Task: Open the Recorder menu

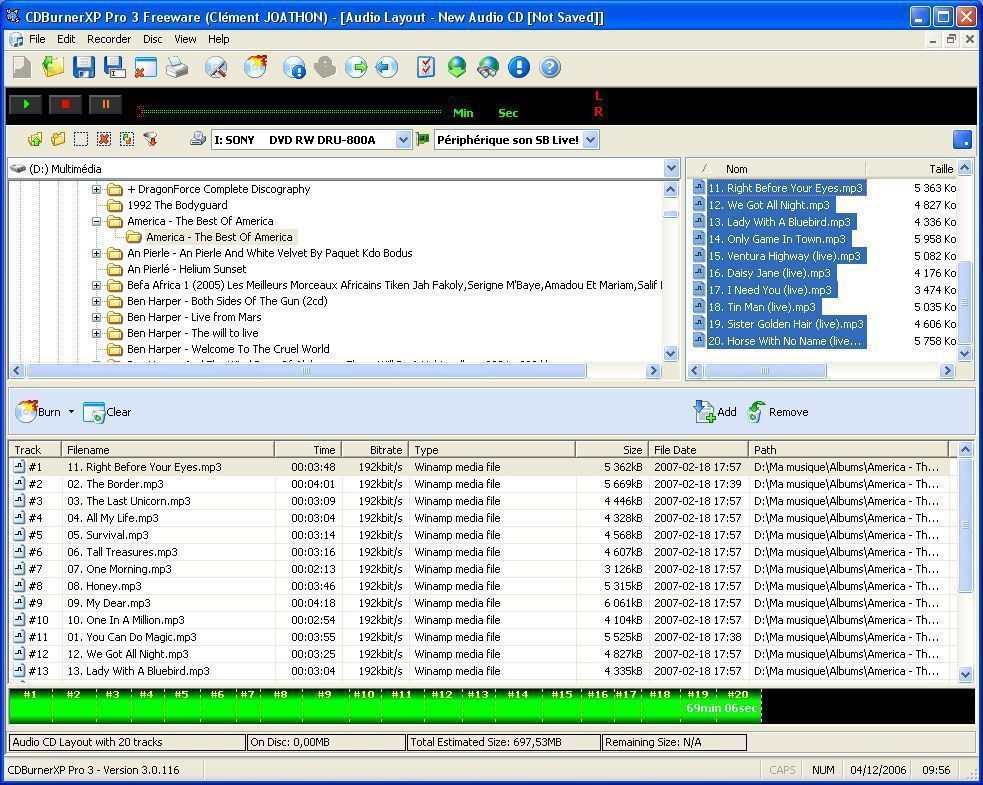Action: [109, 39]
